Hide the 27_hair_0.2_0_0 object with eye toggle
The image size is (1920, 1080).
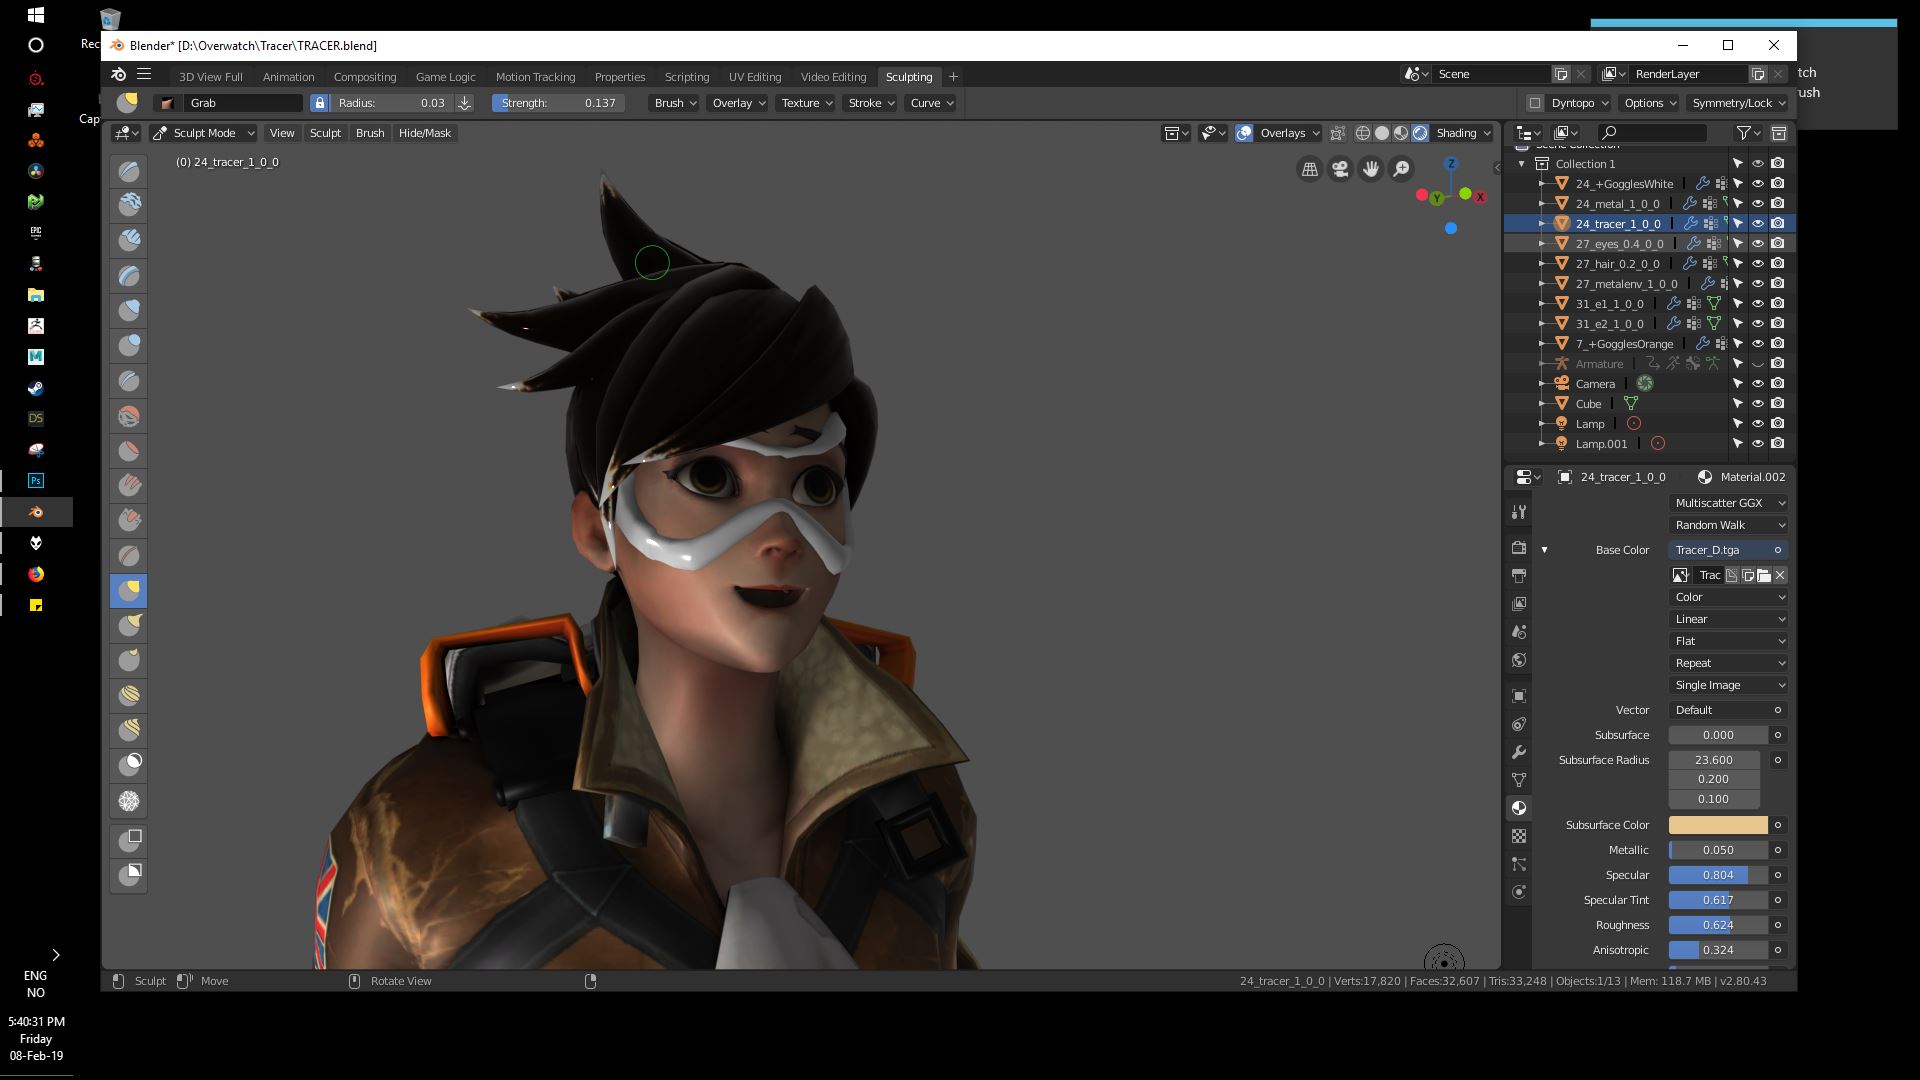1758,263
